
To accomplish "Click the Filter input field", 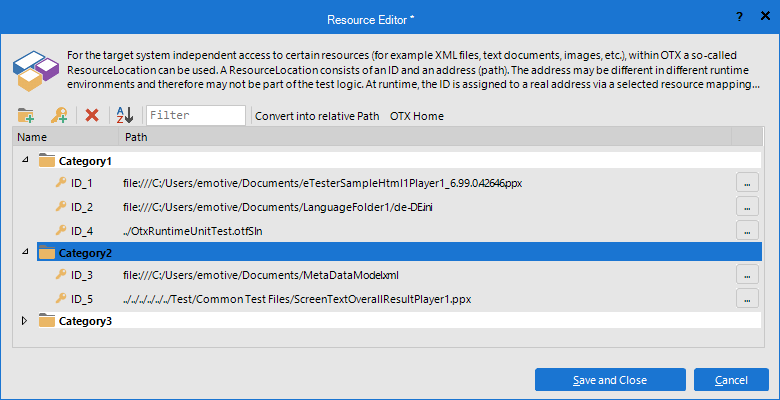I will (x=196, y=115).
